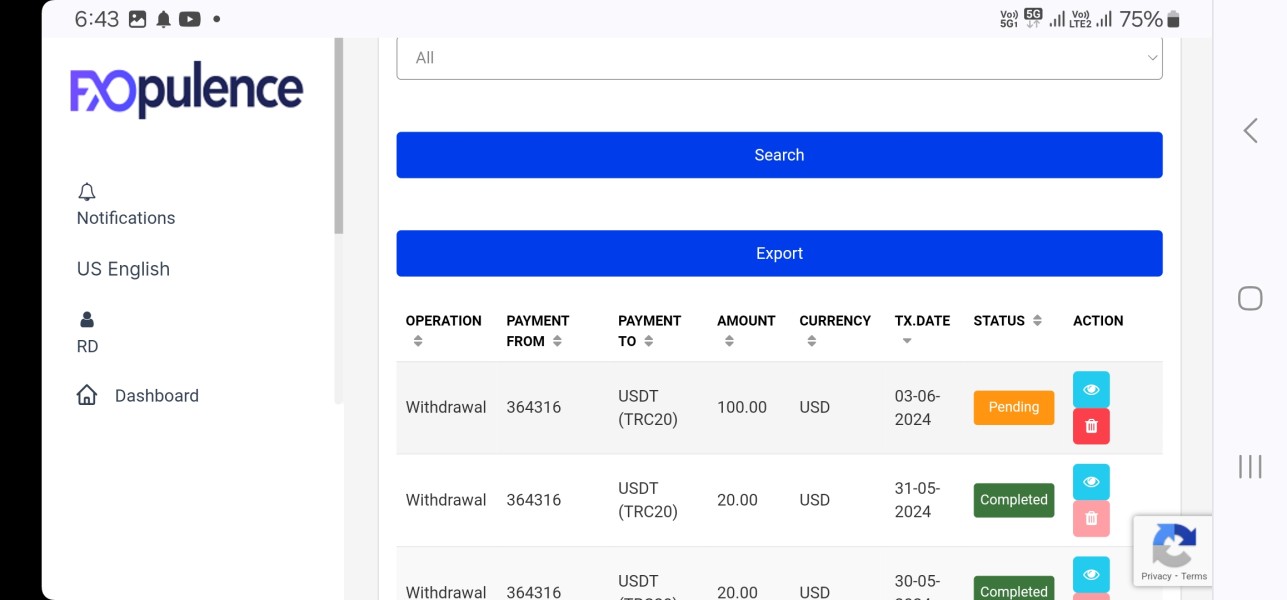
Task: Sort table by Amount column
Action: coord(729,341)
